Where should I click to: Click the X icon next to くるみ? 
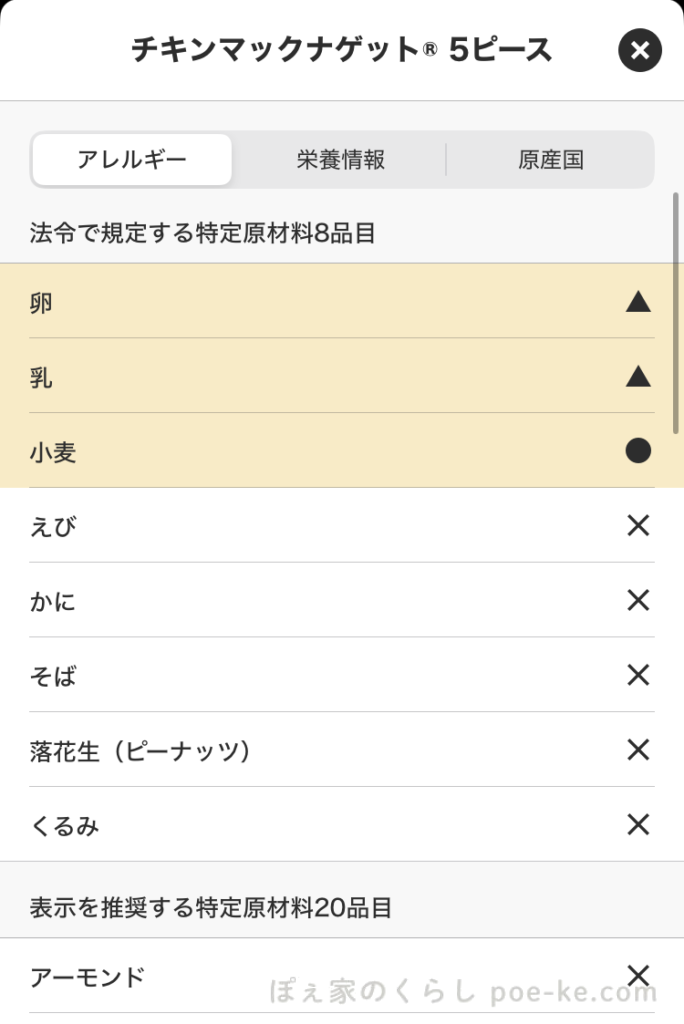click(637, 825)
